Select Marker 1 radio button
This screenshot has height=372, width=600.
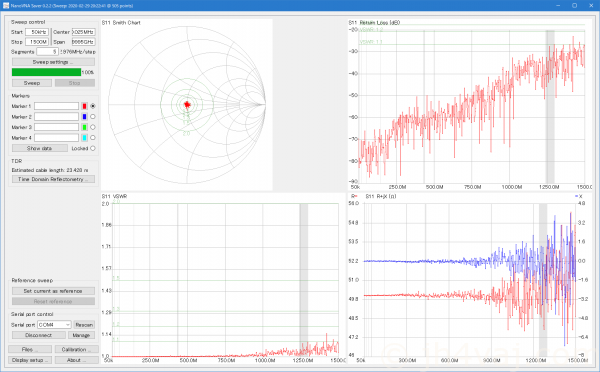pos(93,106)
